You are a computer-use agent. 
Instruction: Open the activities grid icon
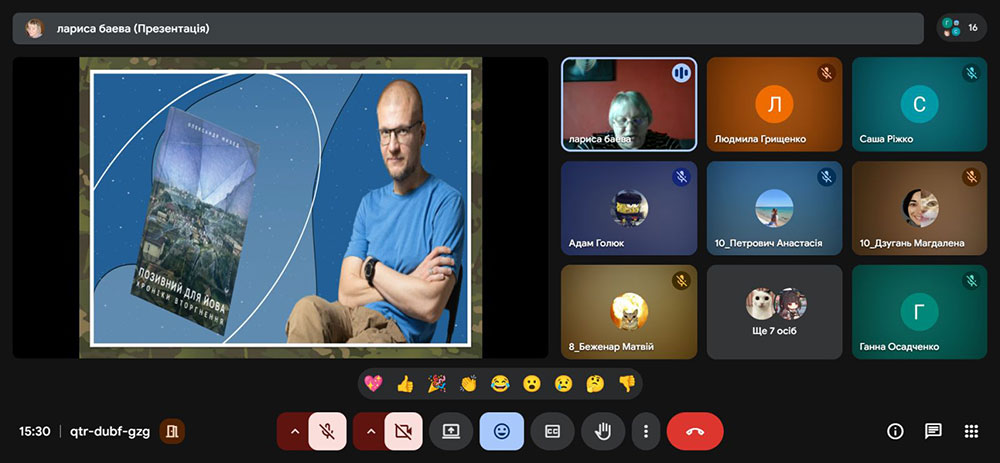[x=970, y=431]
